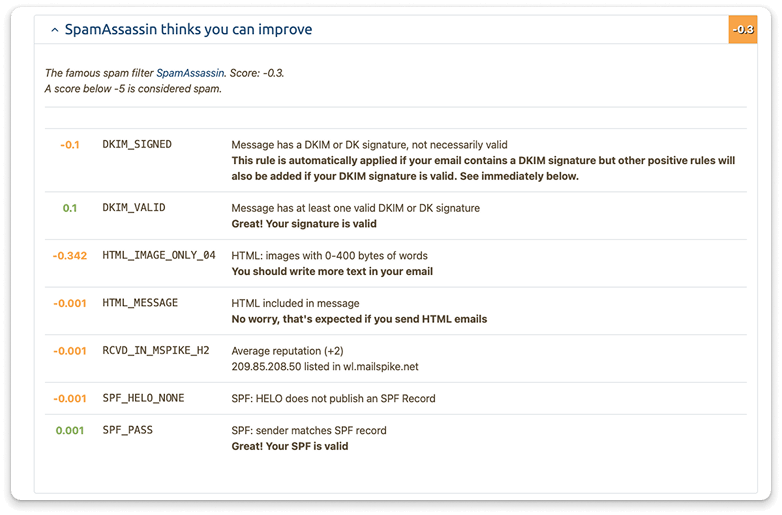
Task: Click '209.85.208.50 listed in wl.mailspike.net' text
Action: (x=325, y=366)
